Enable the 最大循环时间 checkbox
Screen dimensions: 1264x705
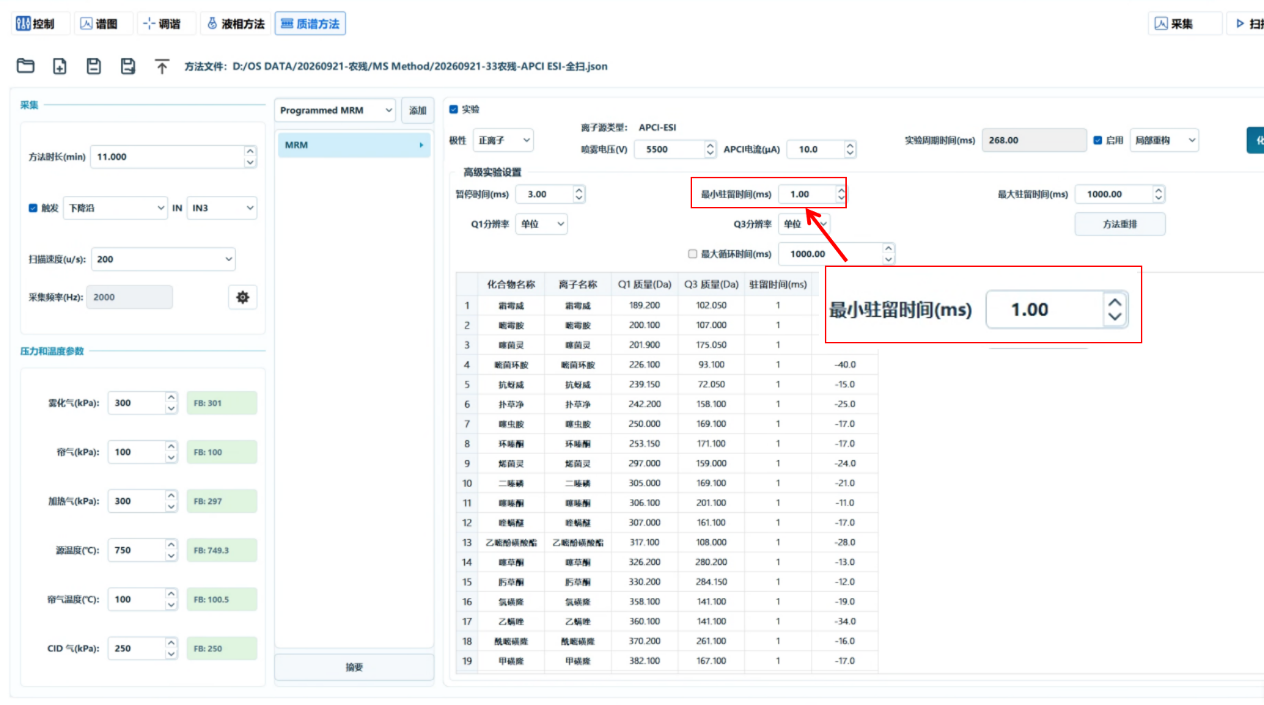click(693, 254)
